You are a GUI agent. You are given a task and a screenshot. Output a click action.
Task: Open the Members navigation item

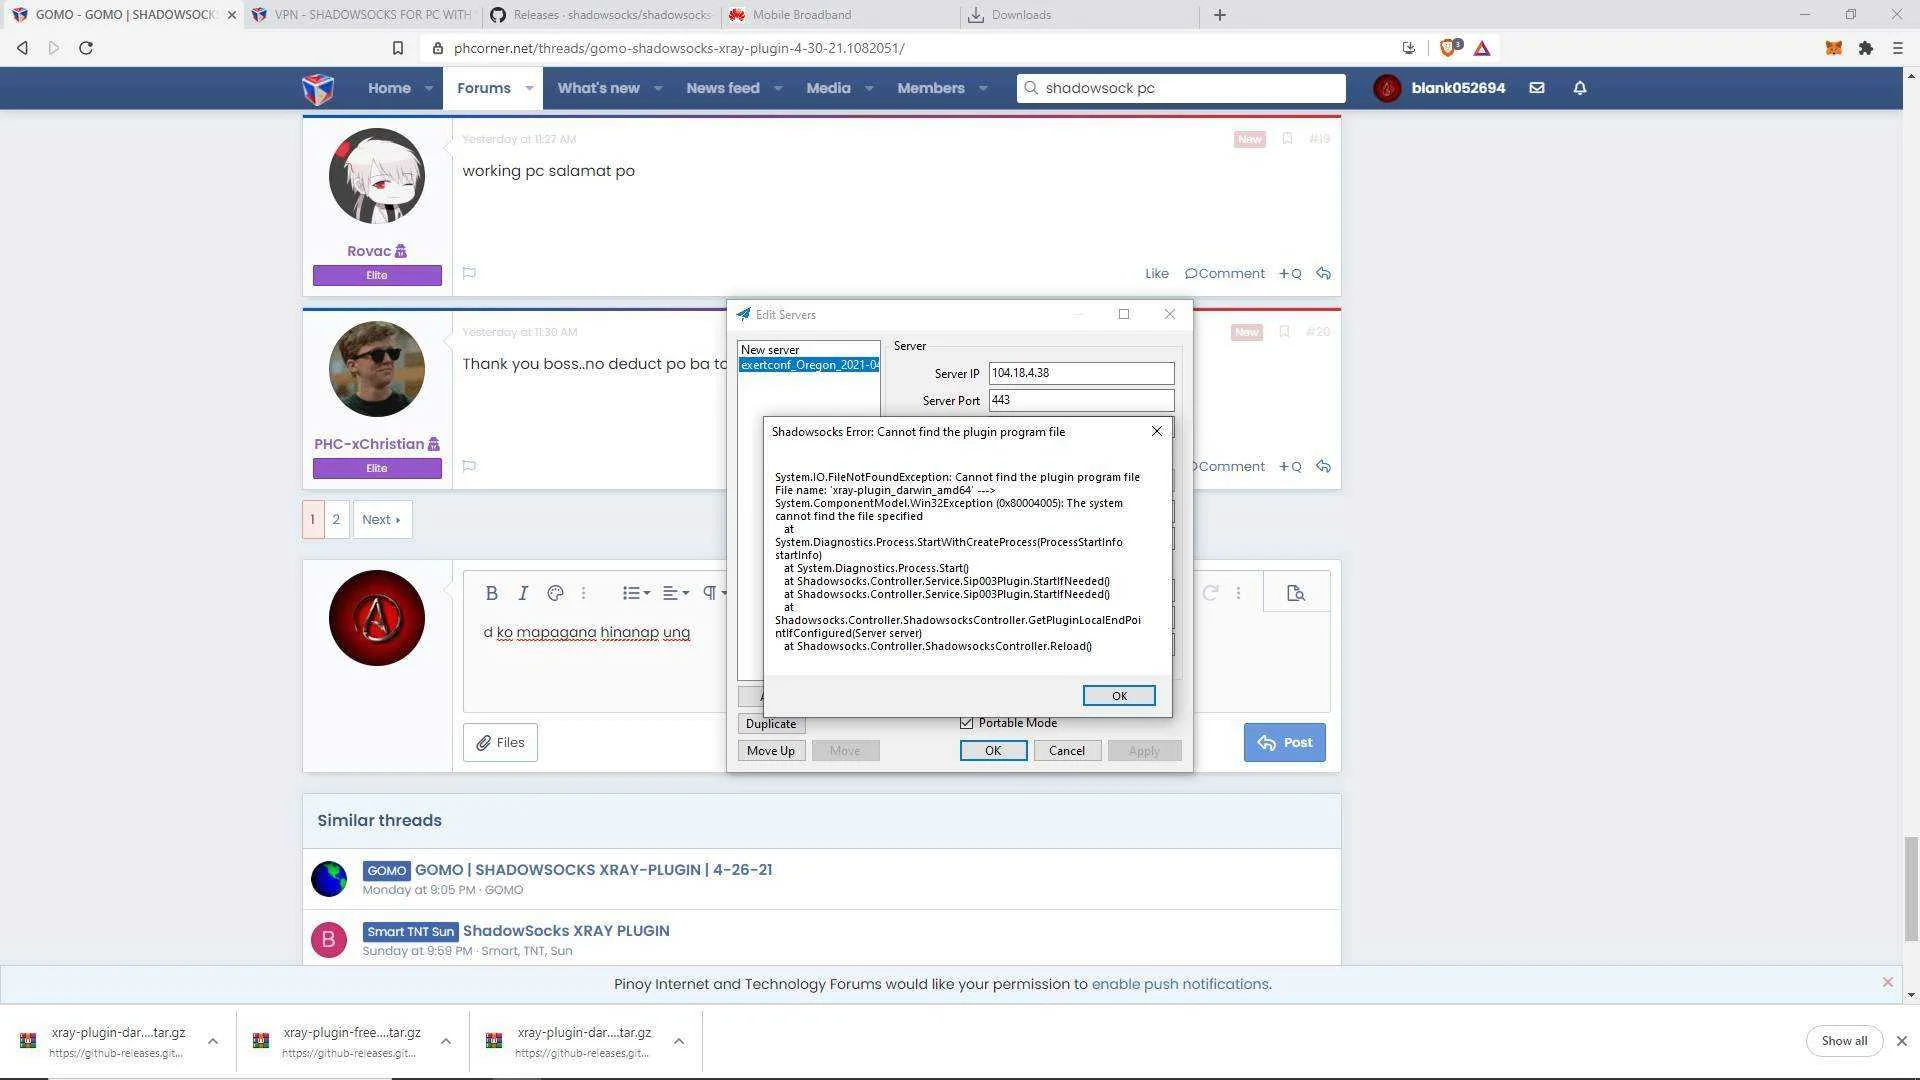(931, 88)
